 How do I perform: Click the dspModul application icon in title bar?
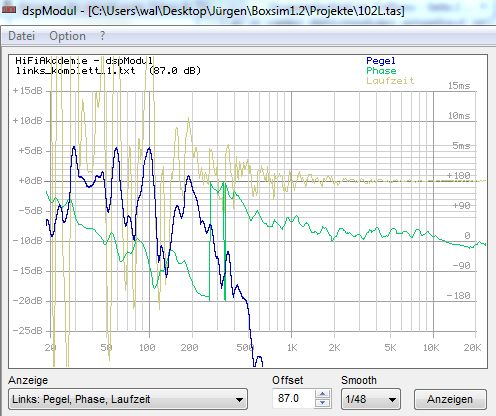click(9, 10)
